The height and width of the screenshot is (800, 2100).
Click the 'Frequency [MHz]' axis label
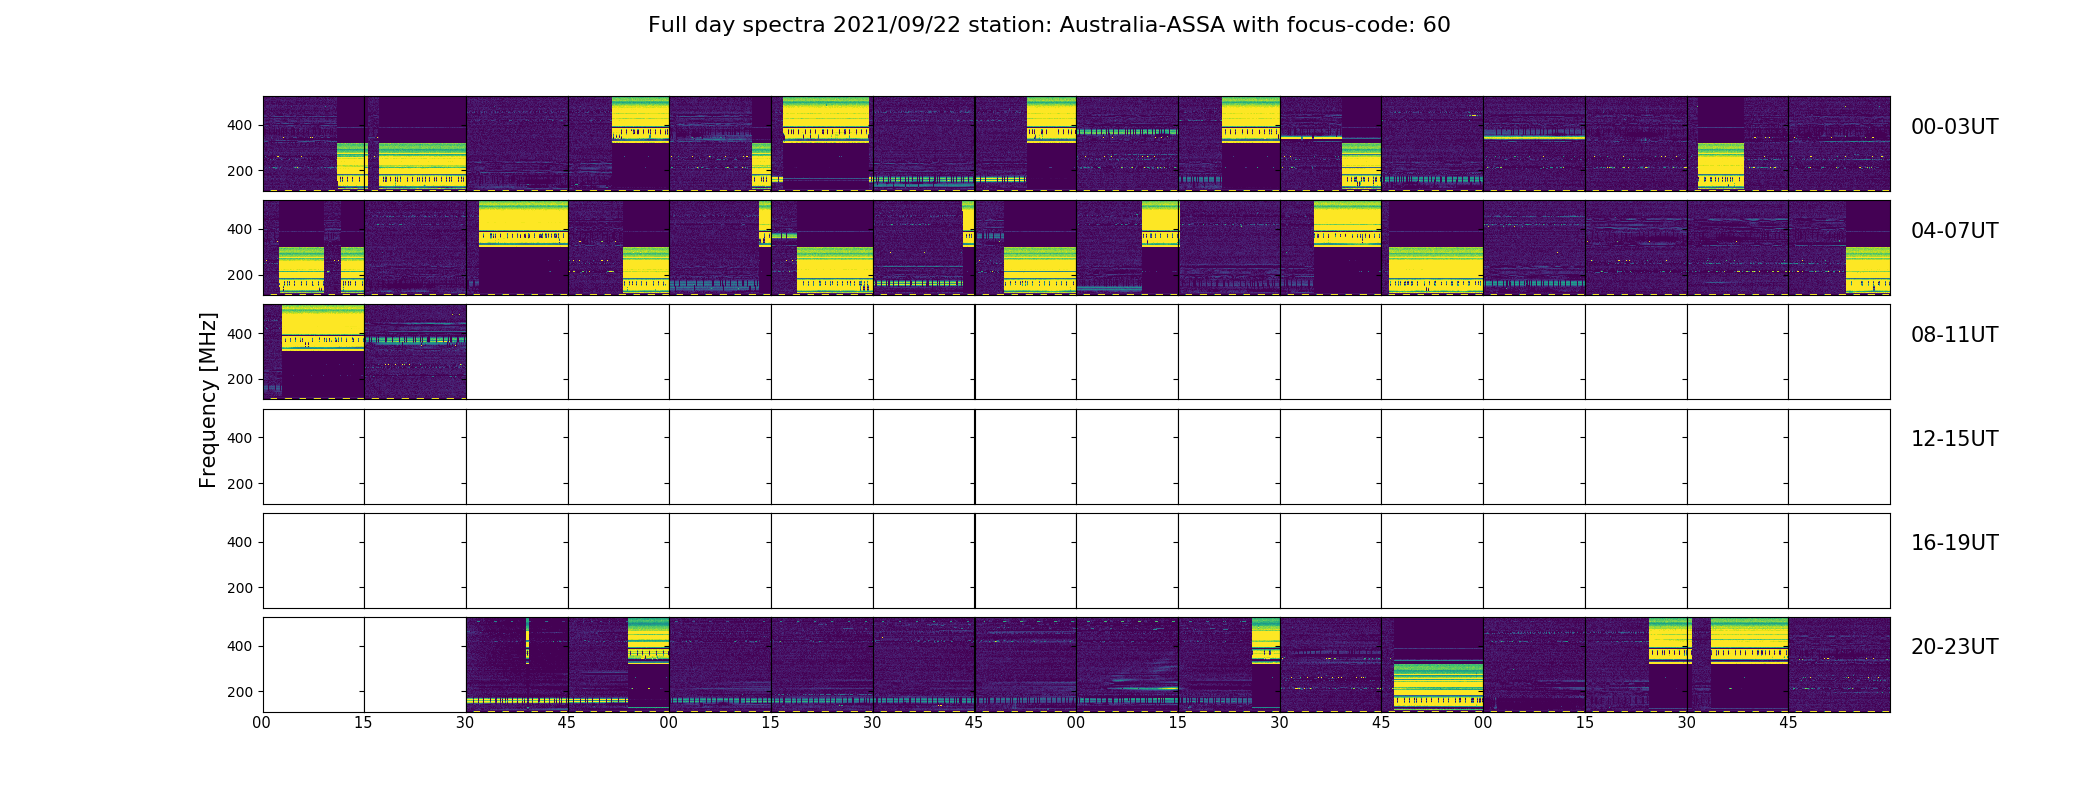click(x=208, y=400)
